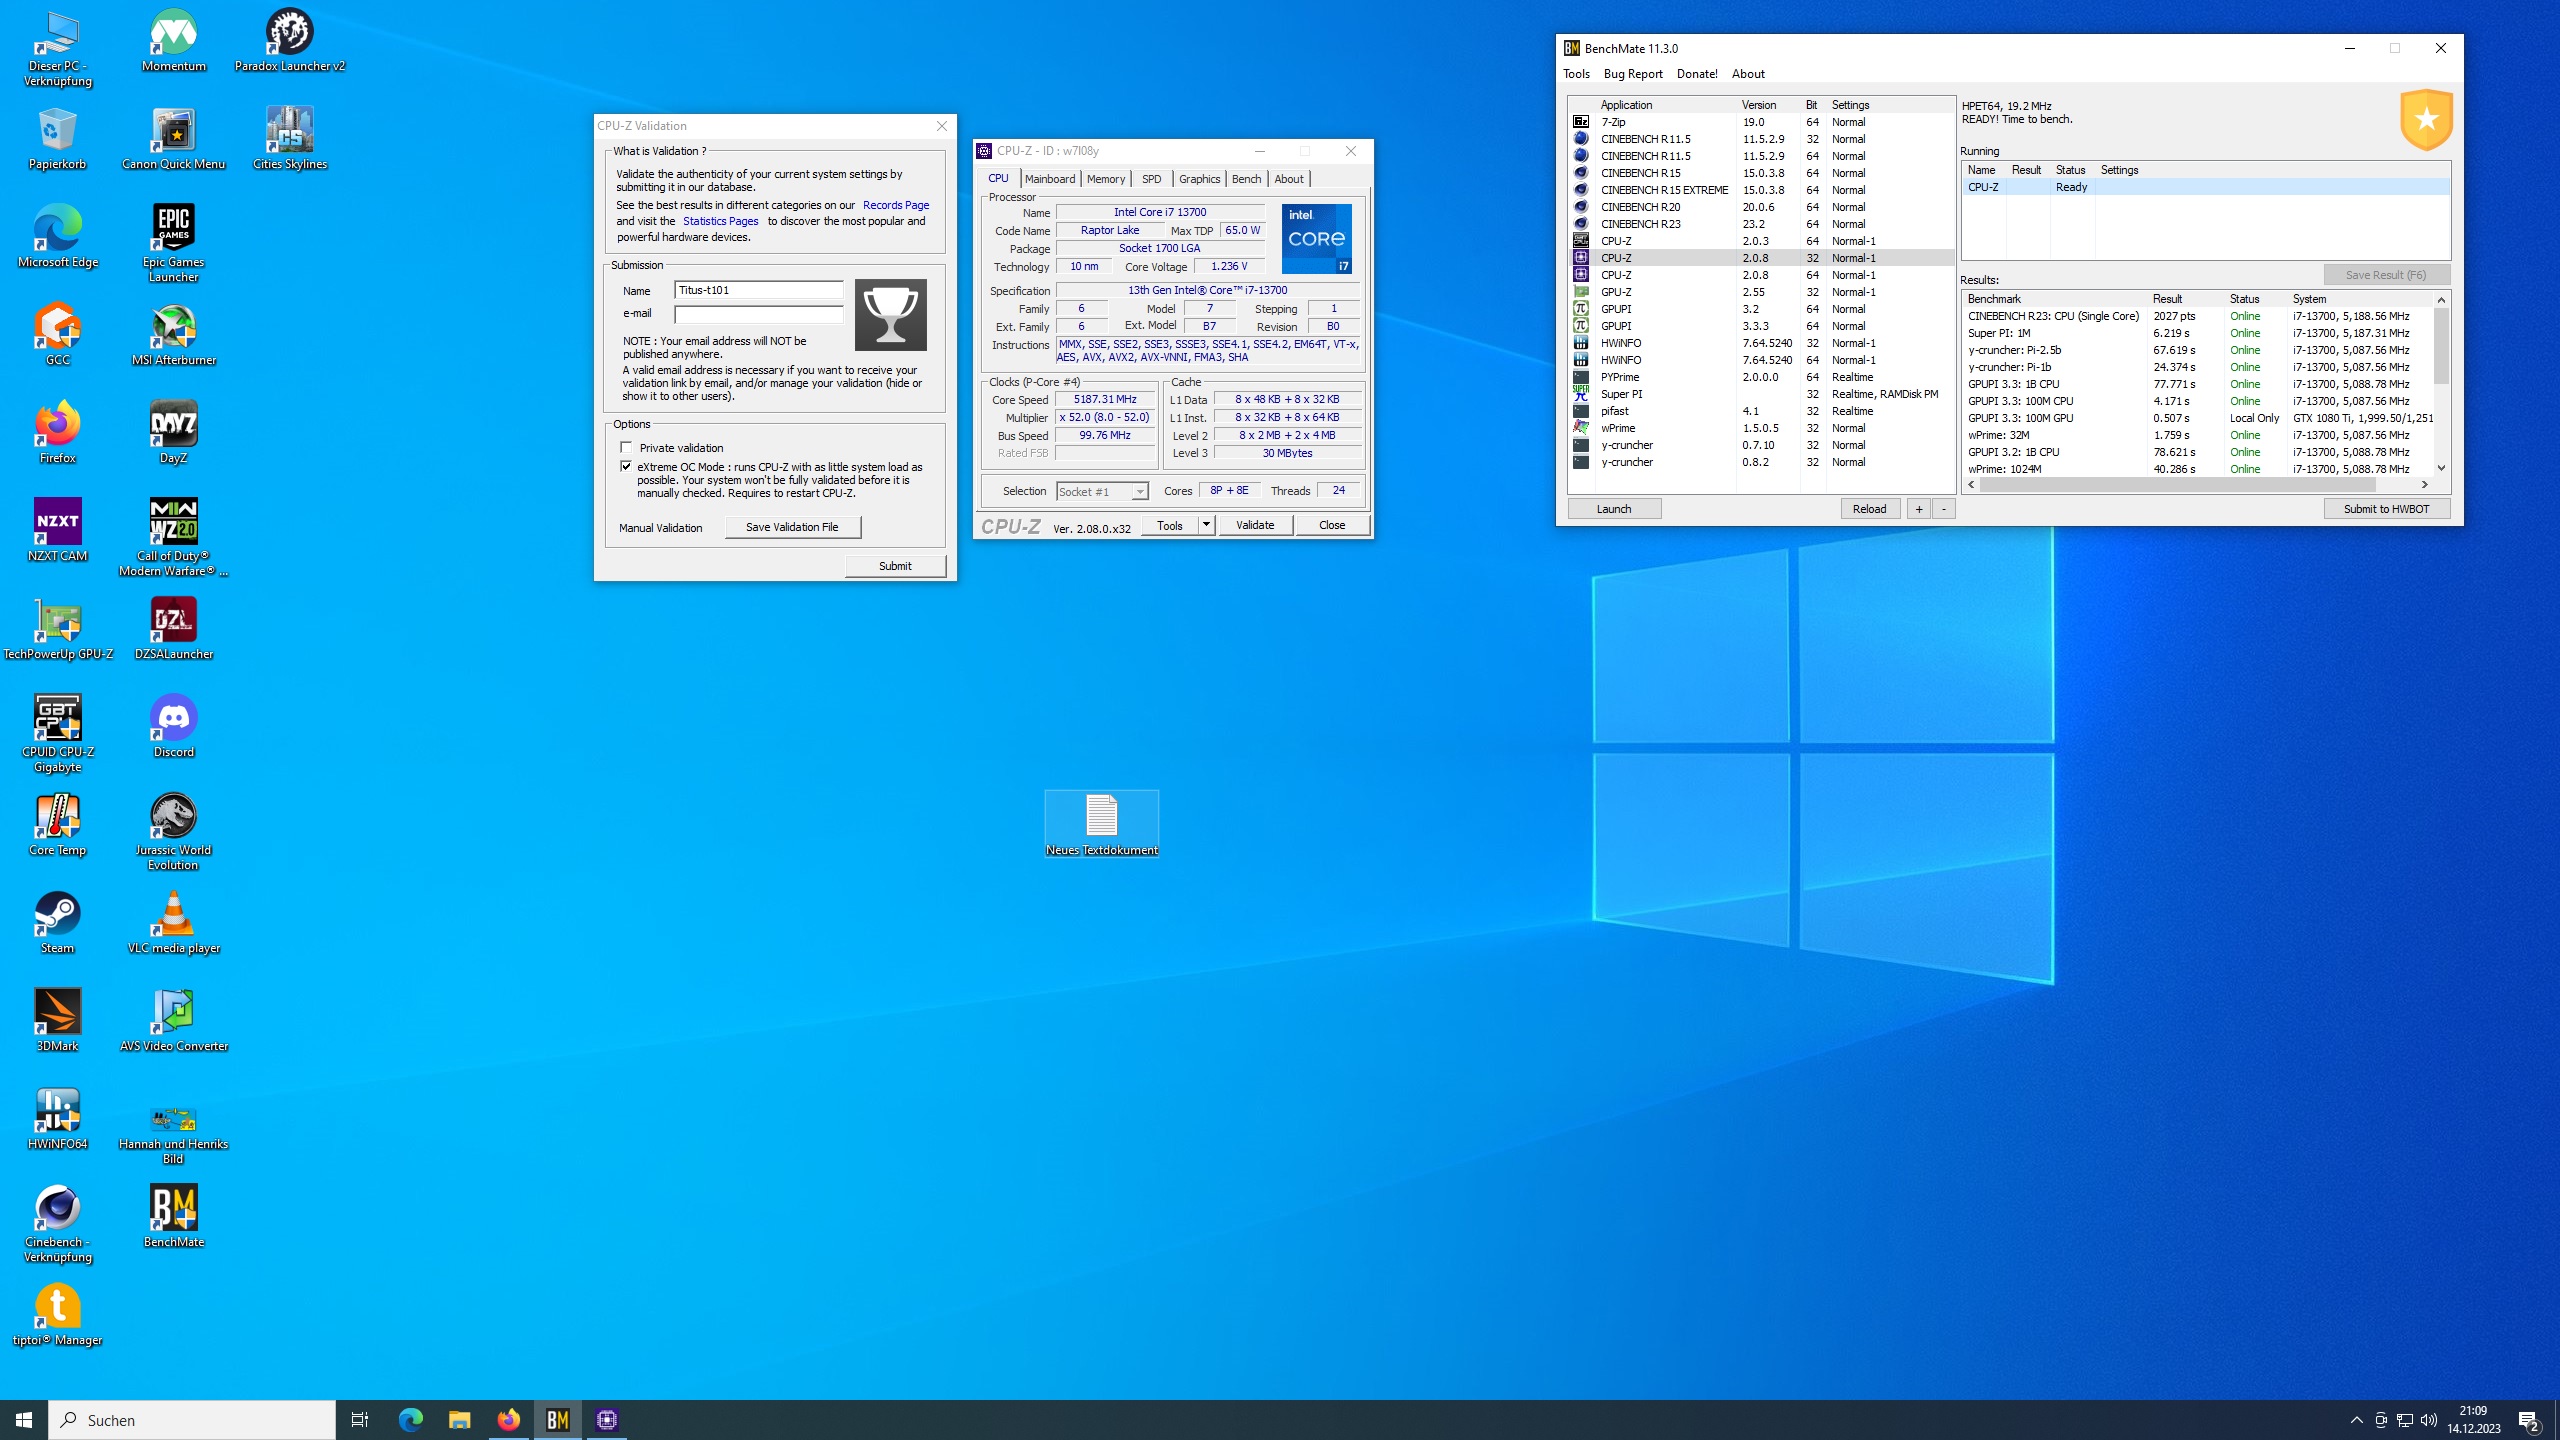Open the Statistics Pages link
Viewport: 2560px width, 1440px height.
tap(720, 221)
